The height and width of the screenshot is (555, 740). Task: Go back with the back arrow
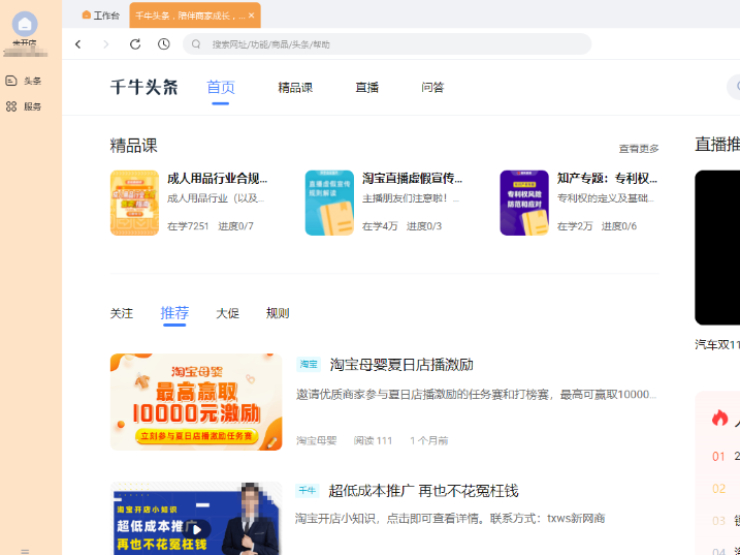pyautogui.click(x=78, y=44)
